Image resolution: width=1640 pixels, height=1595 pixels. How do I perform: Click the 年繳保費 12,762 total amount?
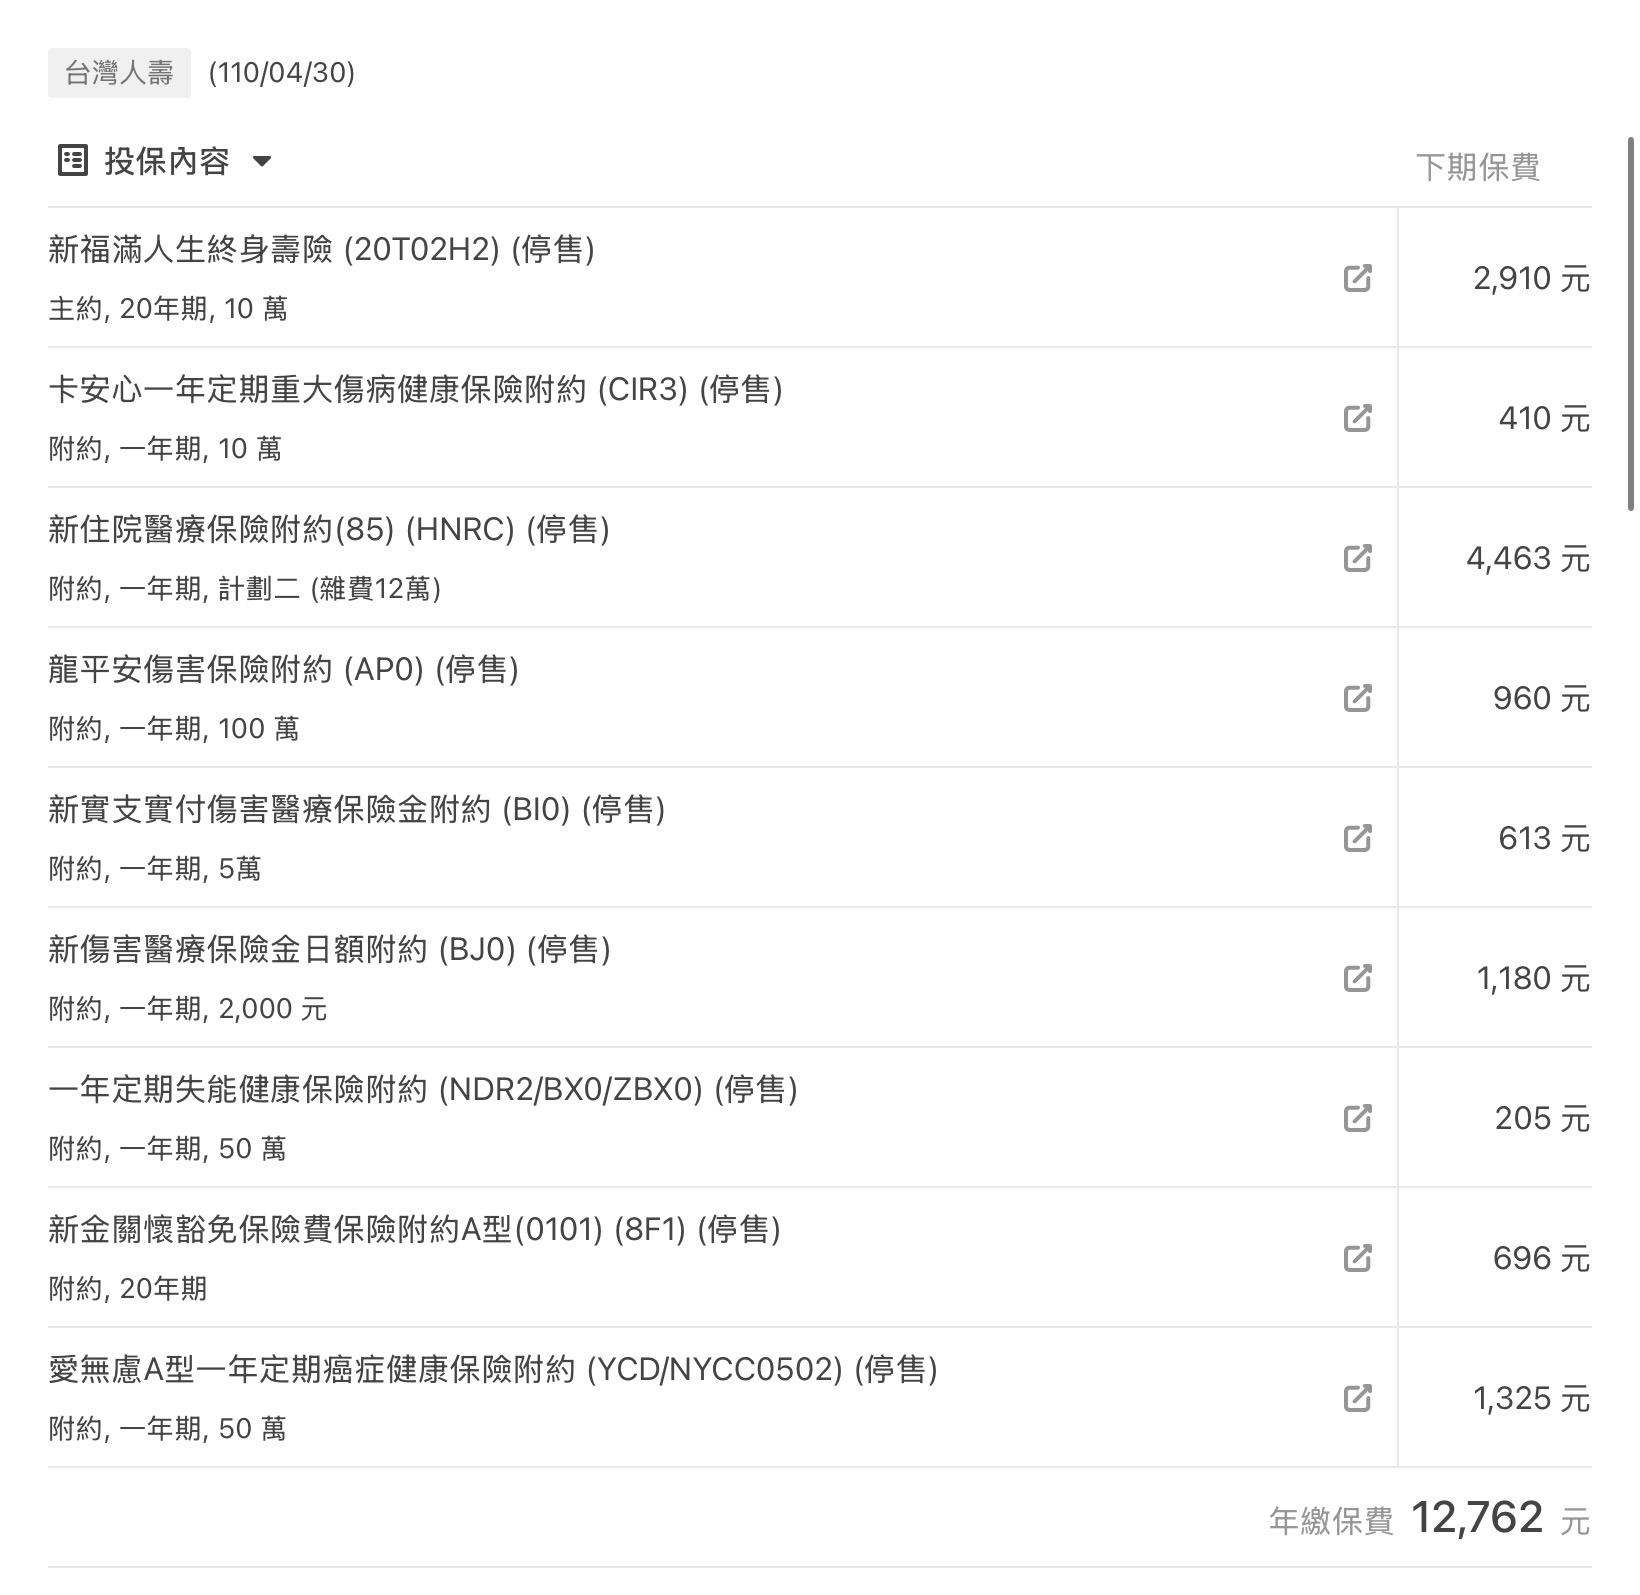pyautogui.click(x=1477, y=1519)
